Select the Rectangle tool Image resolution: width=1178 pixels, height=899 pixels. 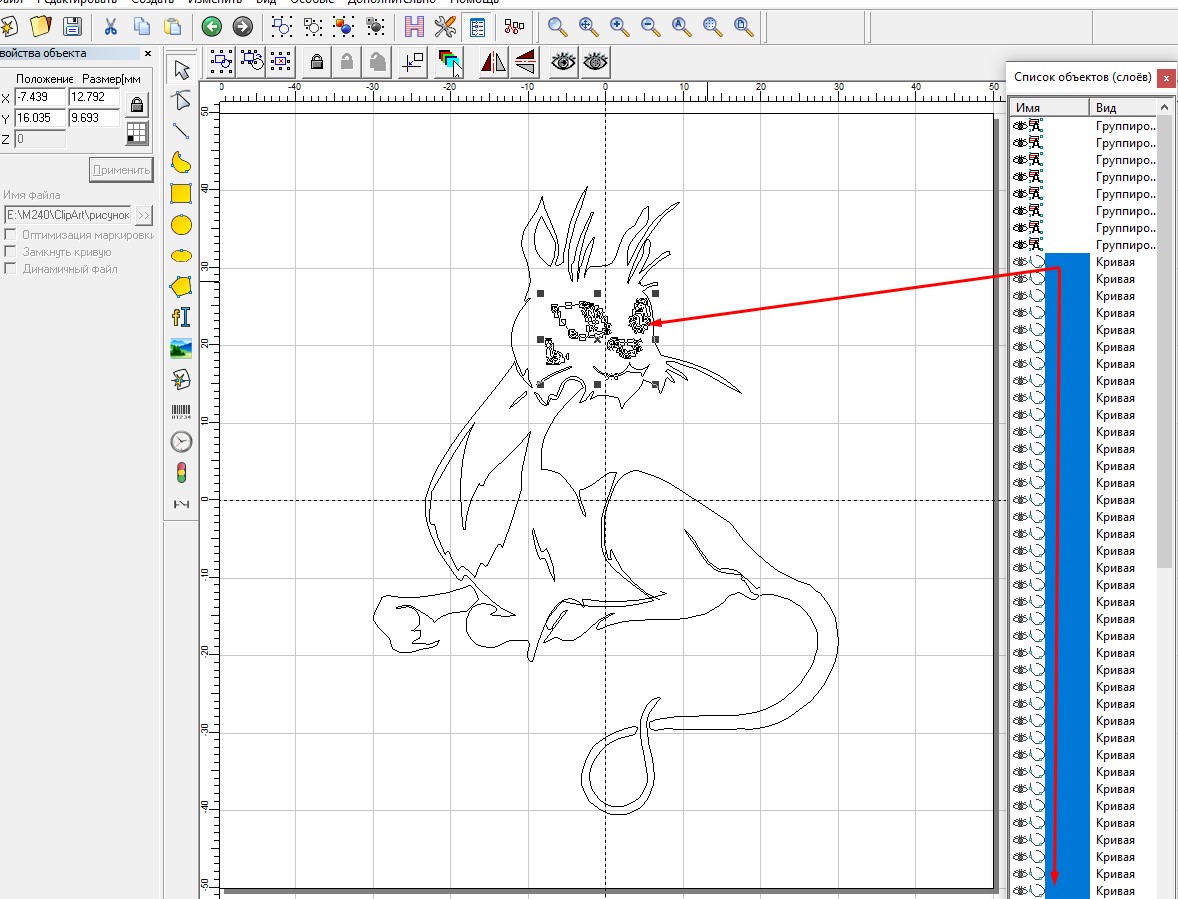pos(181,193)
